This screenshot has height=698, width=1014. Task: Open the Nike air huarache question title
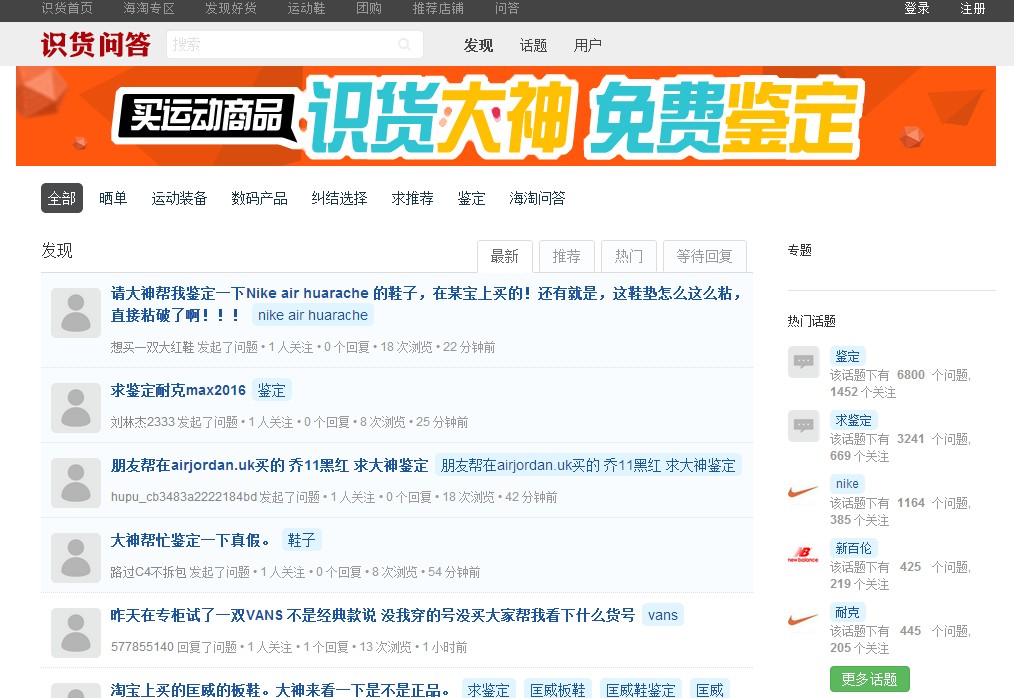[426, 304]
